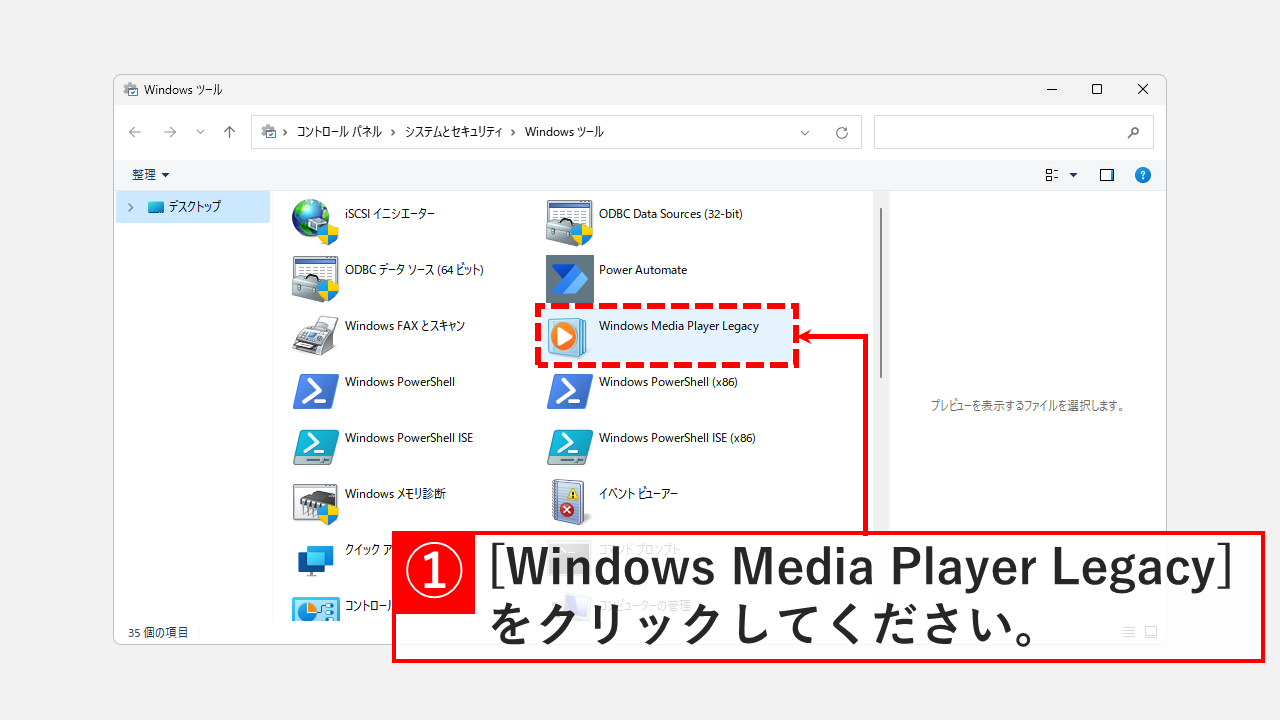This screenshot has height=720, width=1280.
Task: Switch to details view at status bar
Action: pyautogui.click(x=1128, y=631)
